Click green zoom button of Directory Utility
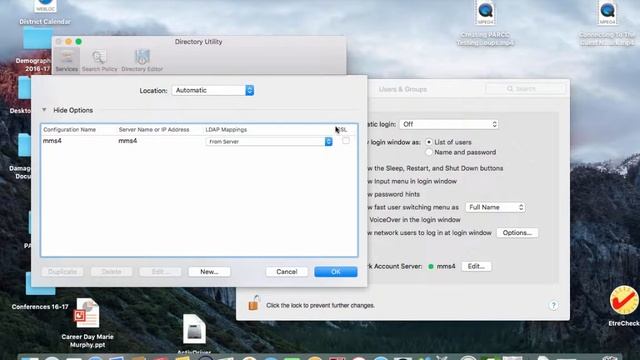640x360 pixels. [78, 41]
